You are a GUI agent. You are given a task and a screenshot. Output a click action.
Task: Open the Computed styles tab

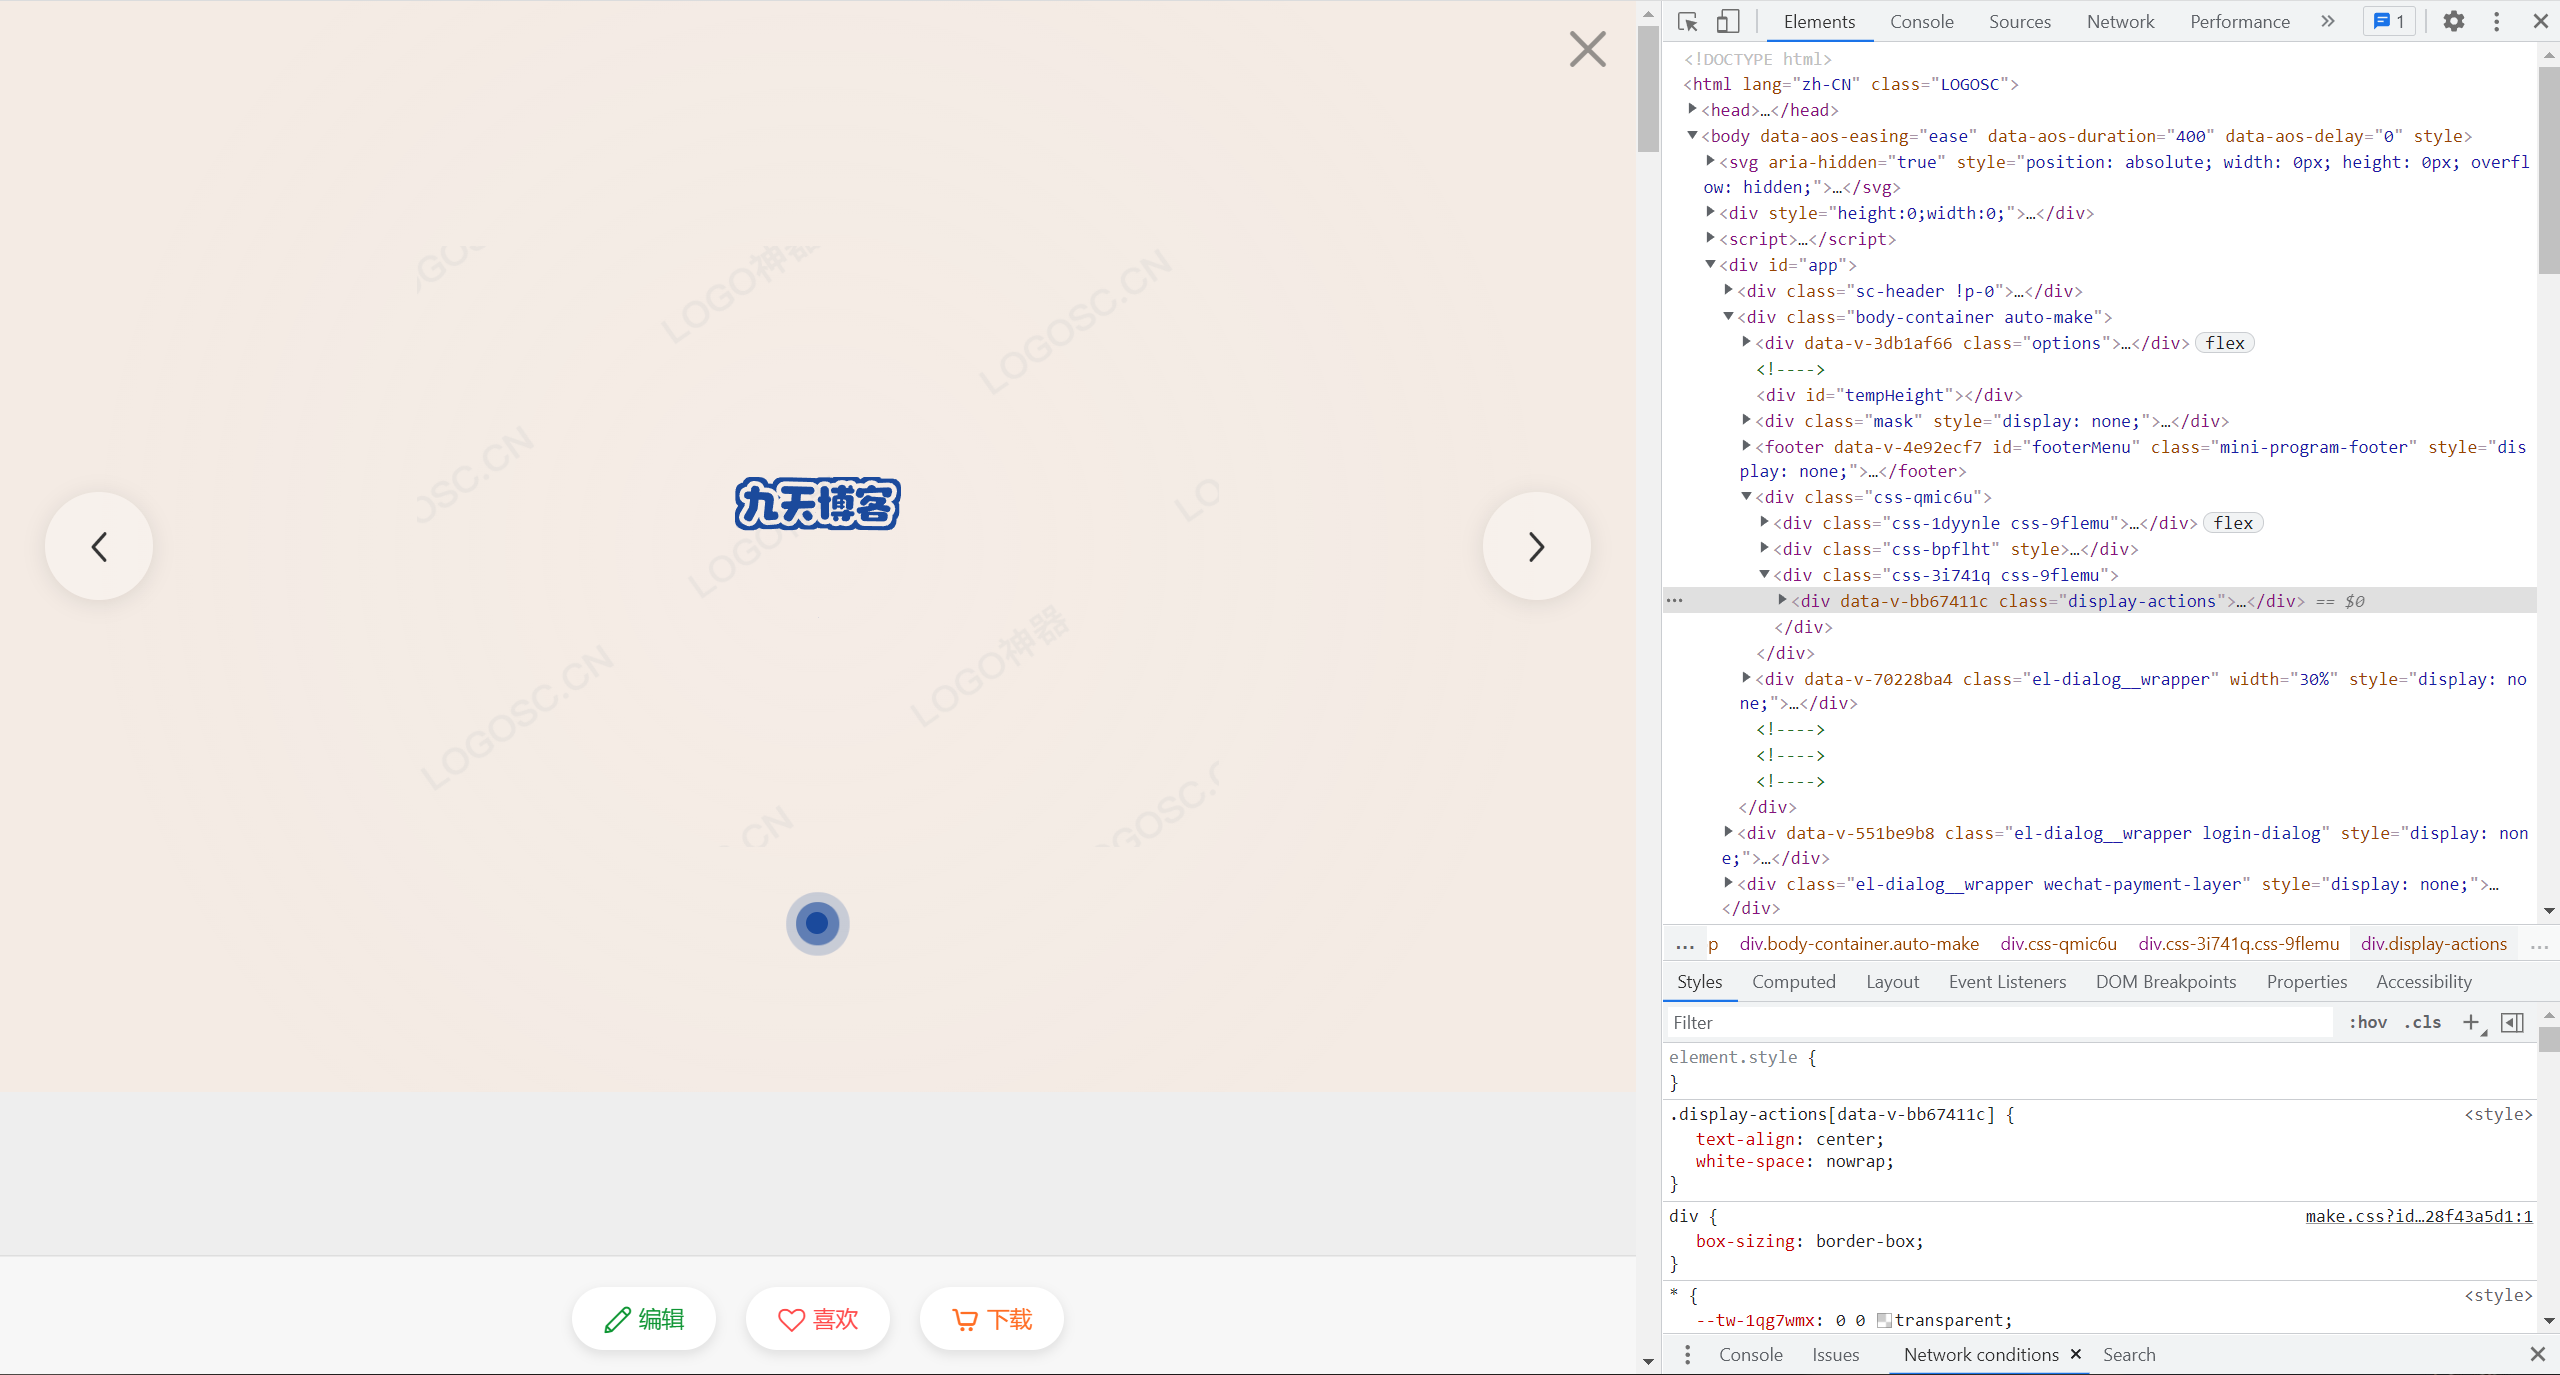(1793, 982)
